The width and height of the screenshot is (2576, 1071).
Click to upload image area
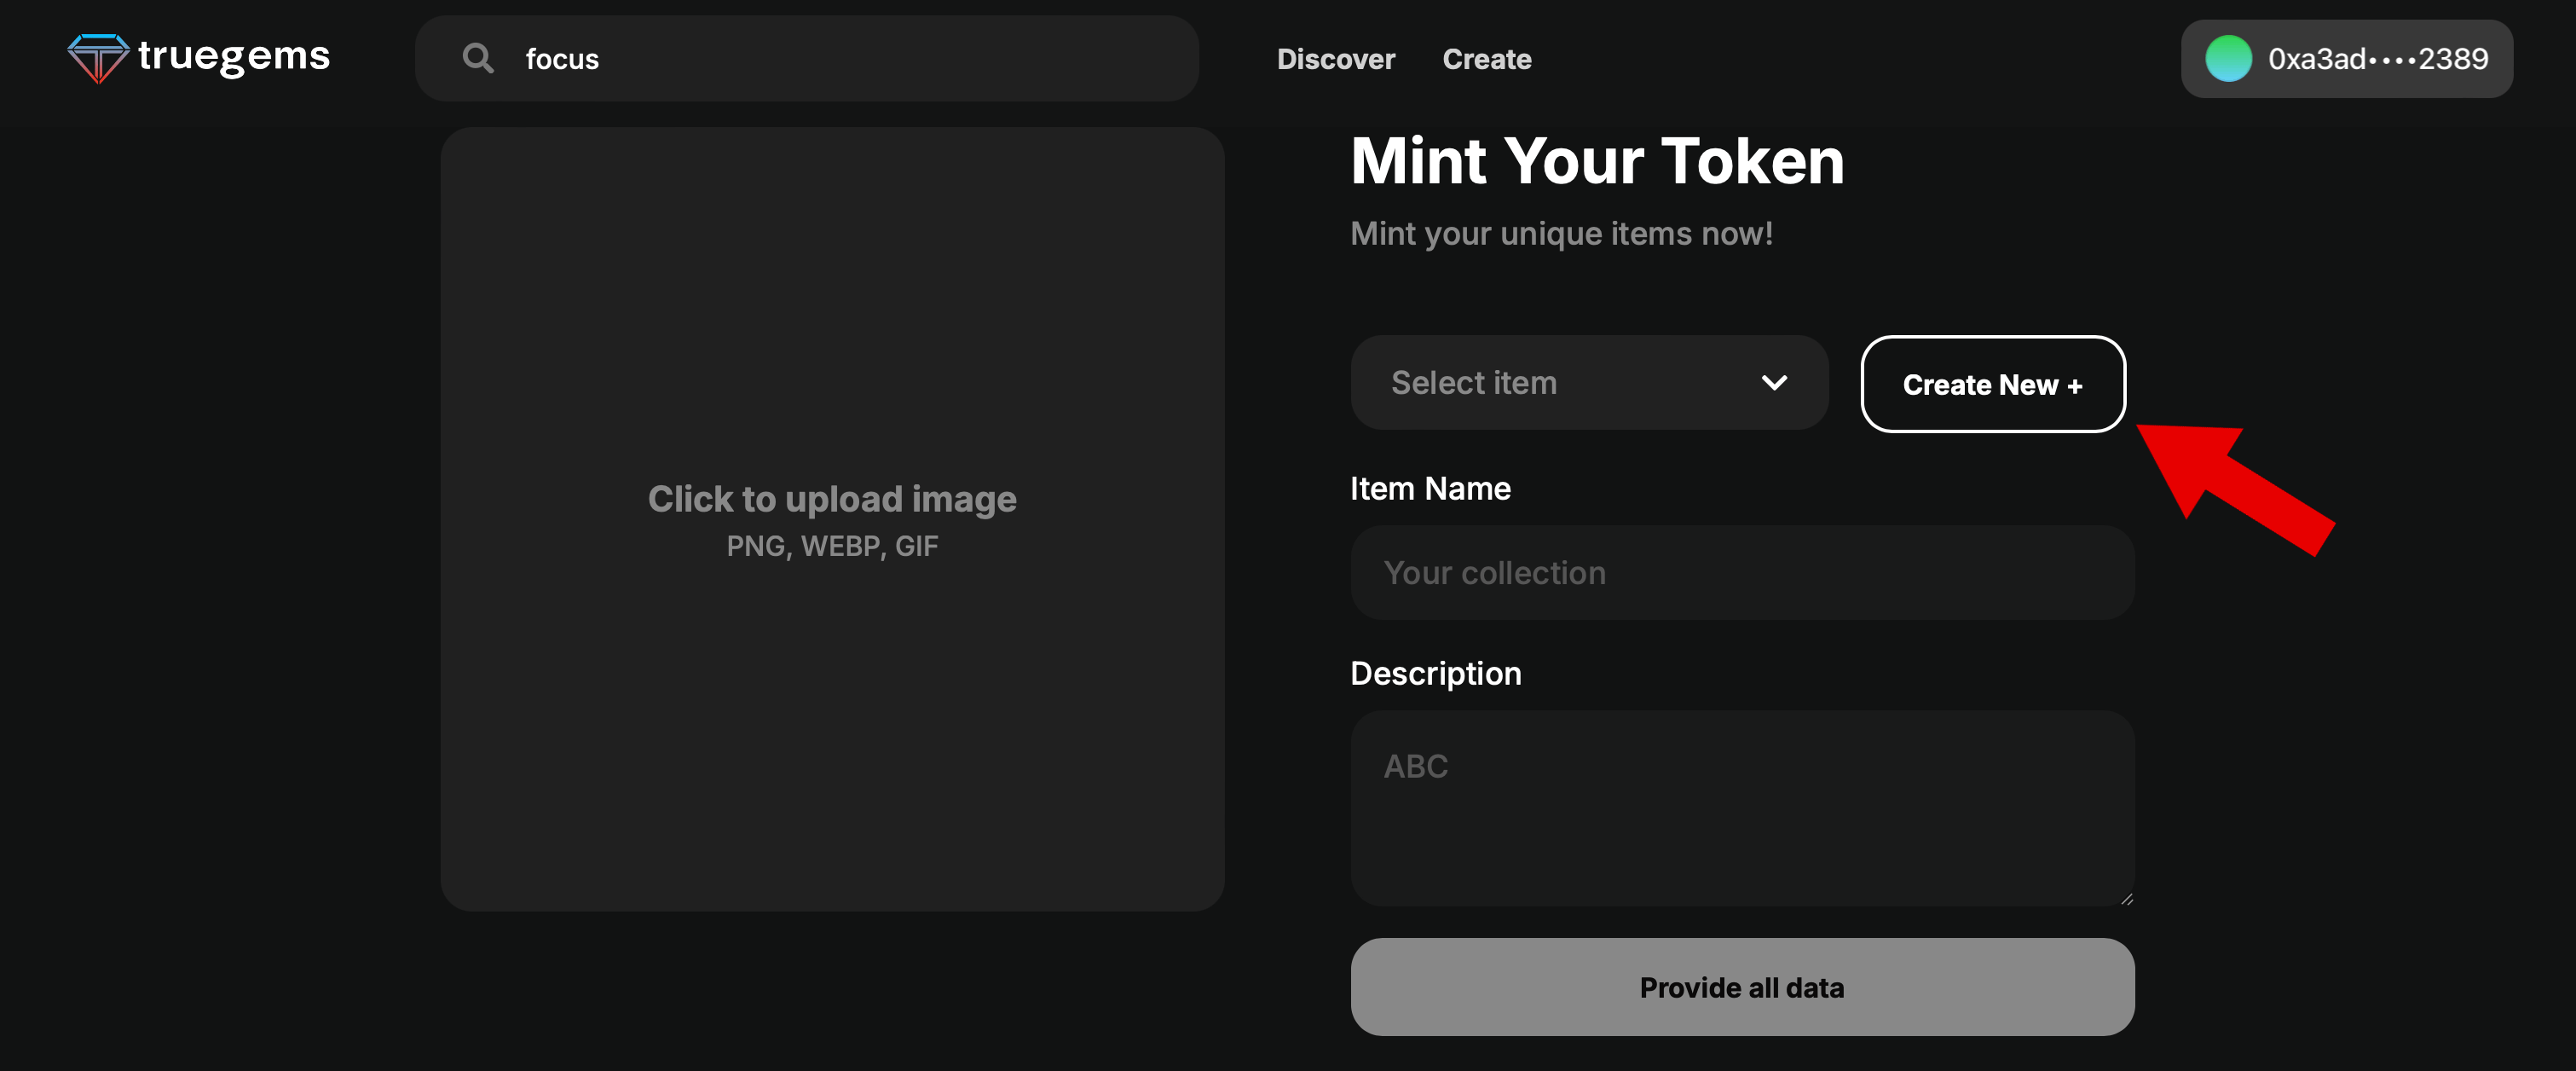click(x=832, y=499)
